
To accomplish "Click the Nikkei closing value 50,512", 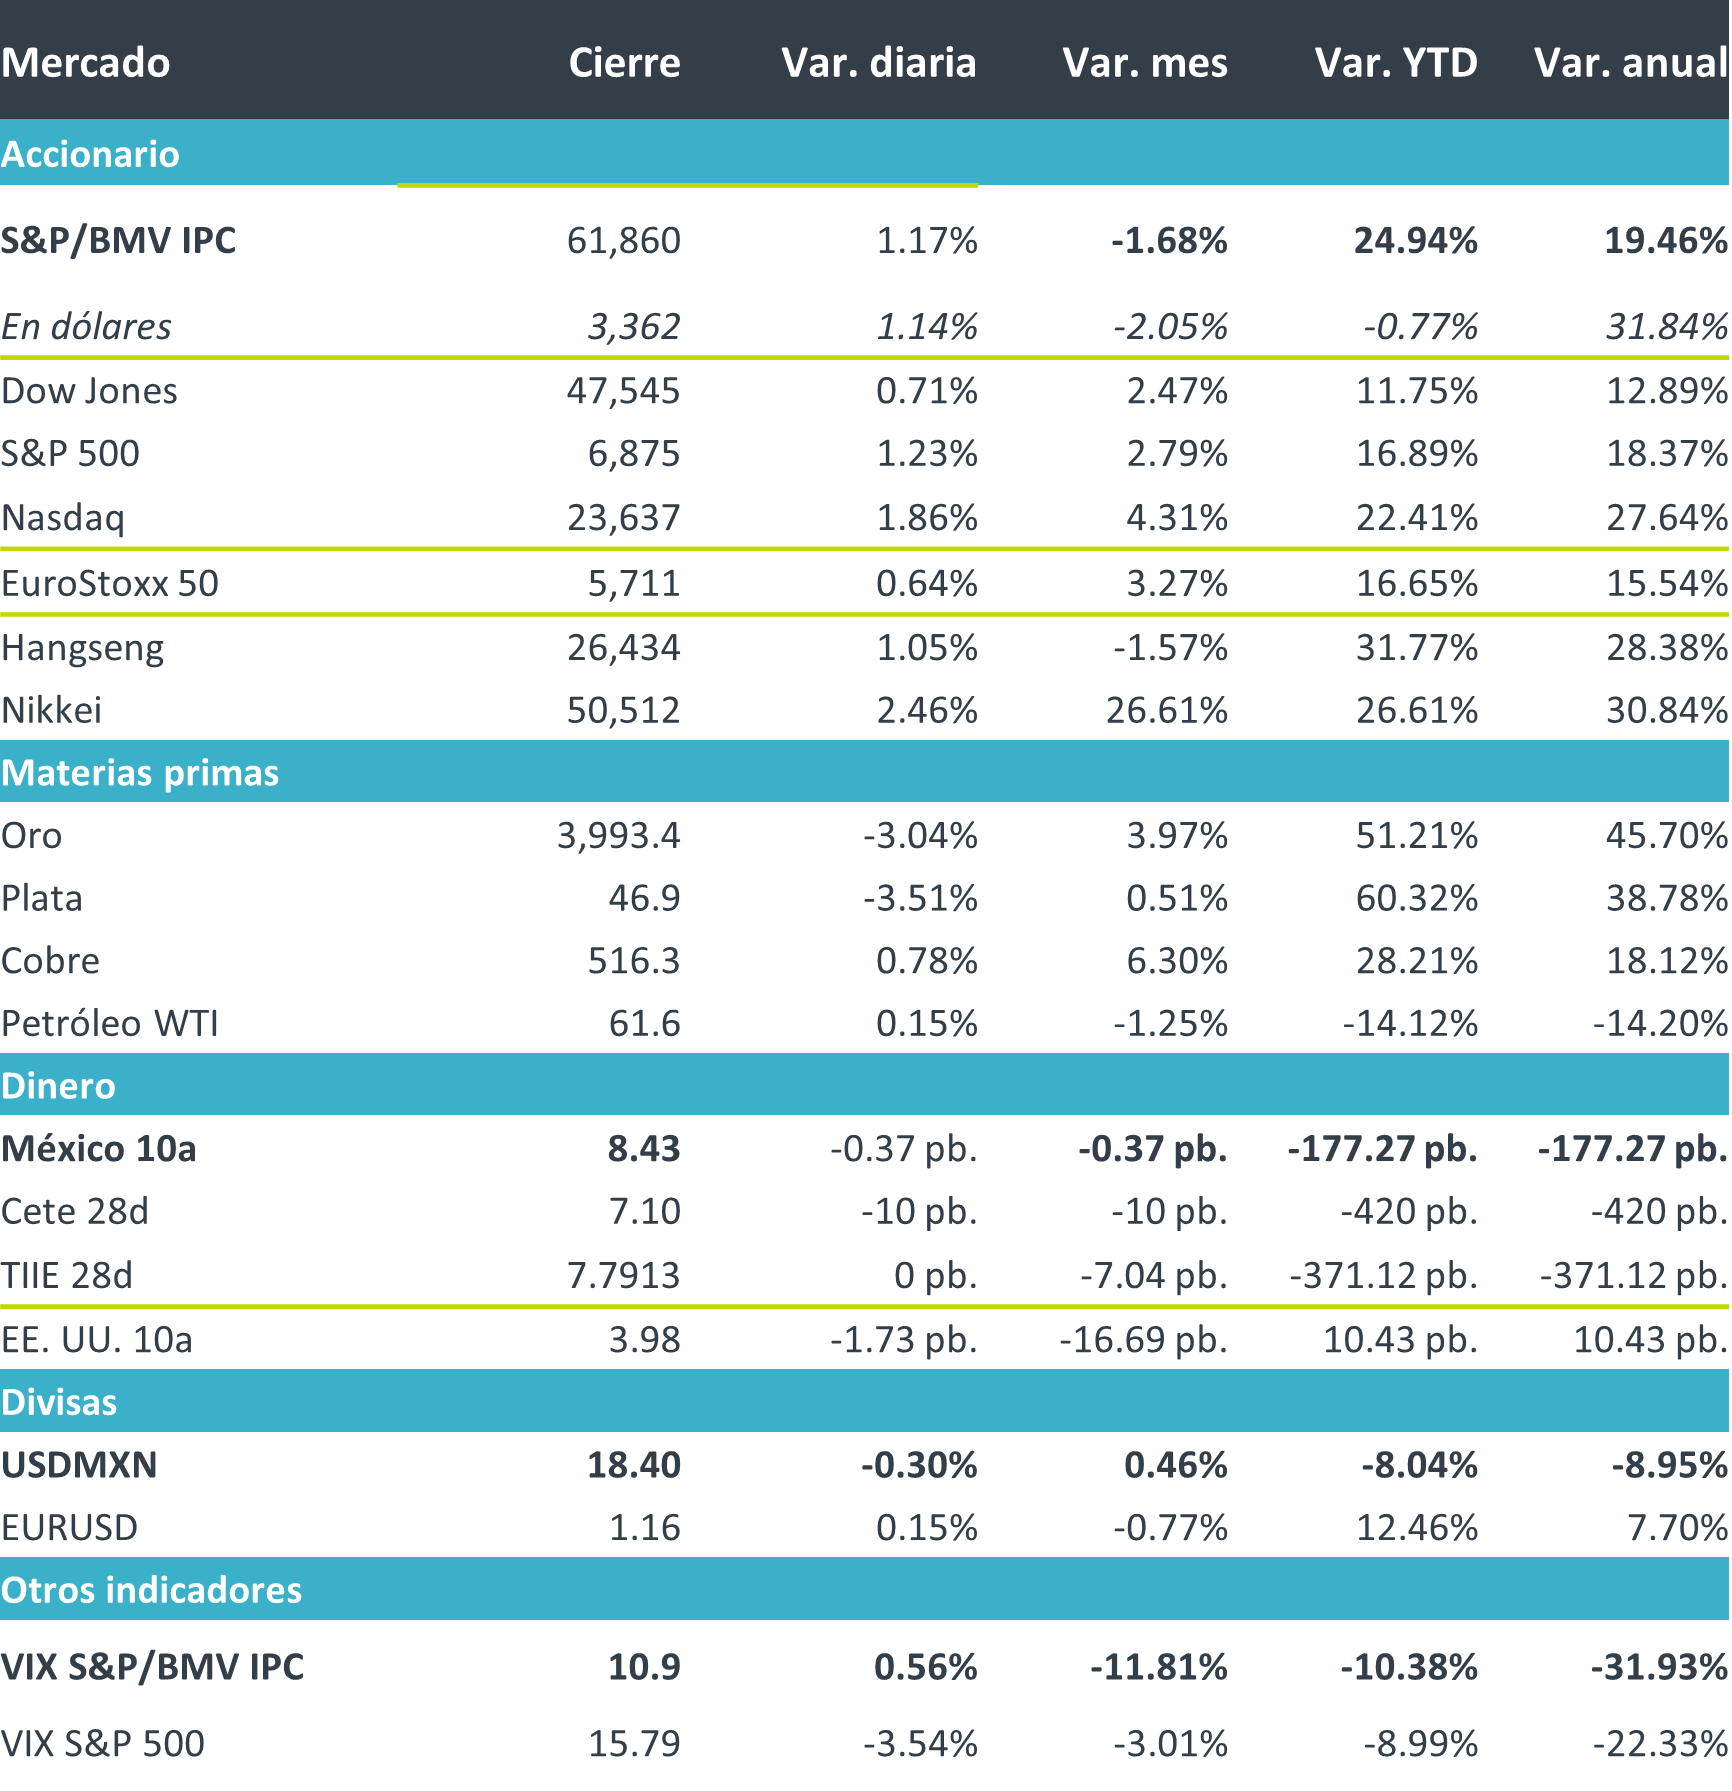I will [623, 711].
